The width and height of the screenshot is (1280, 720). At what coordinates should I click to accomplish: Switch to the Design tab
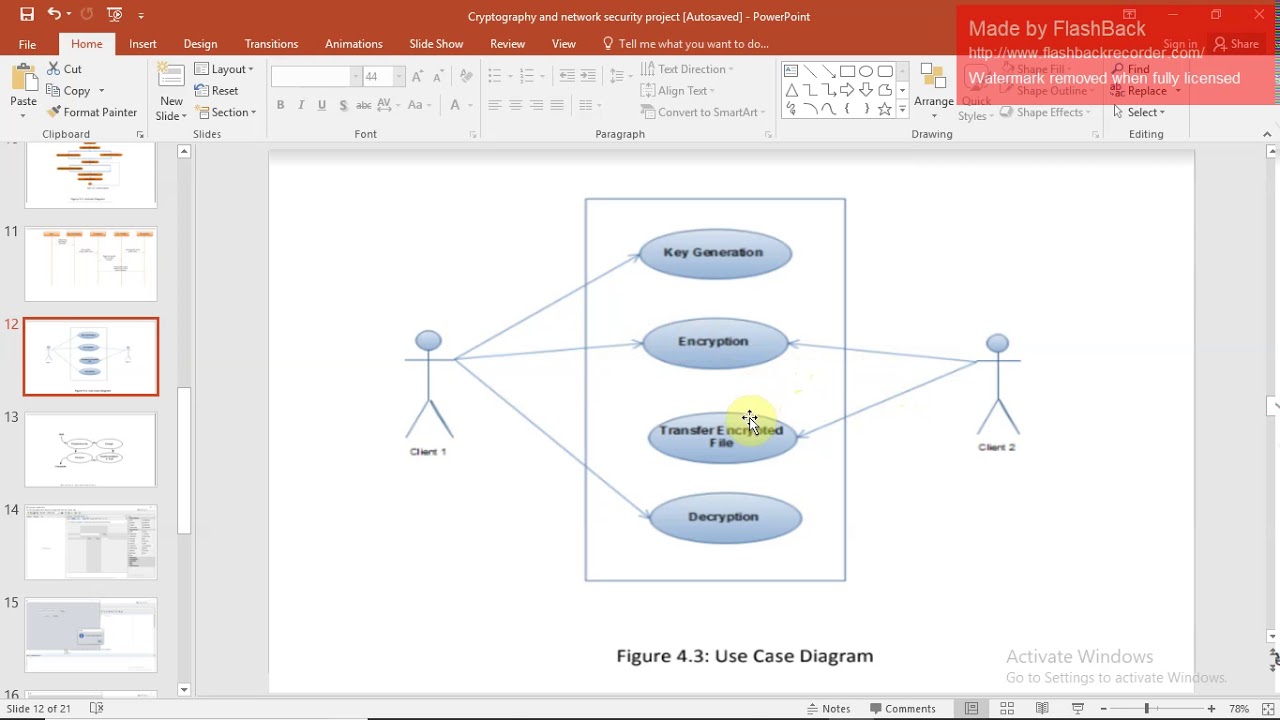pos(200,44)
